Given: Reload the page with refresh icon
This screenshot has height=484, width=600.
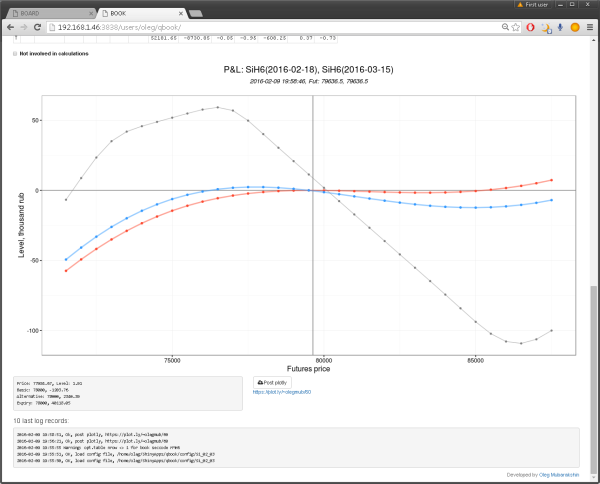Looking at the screenshot, I should 37,27.
